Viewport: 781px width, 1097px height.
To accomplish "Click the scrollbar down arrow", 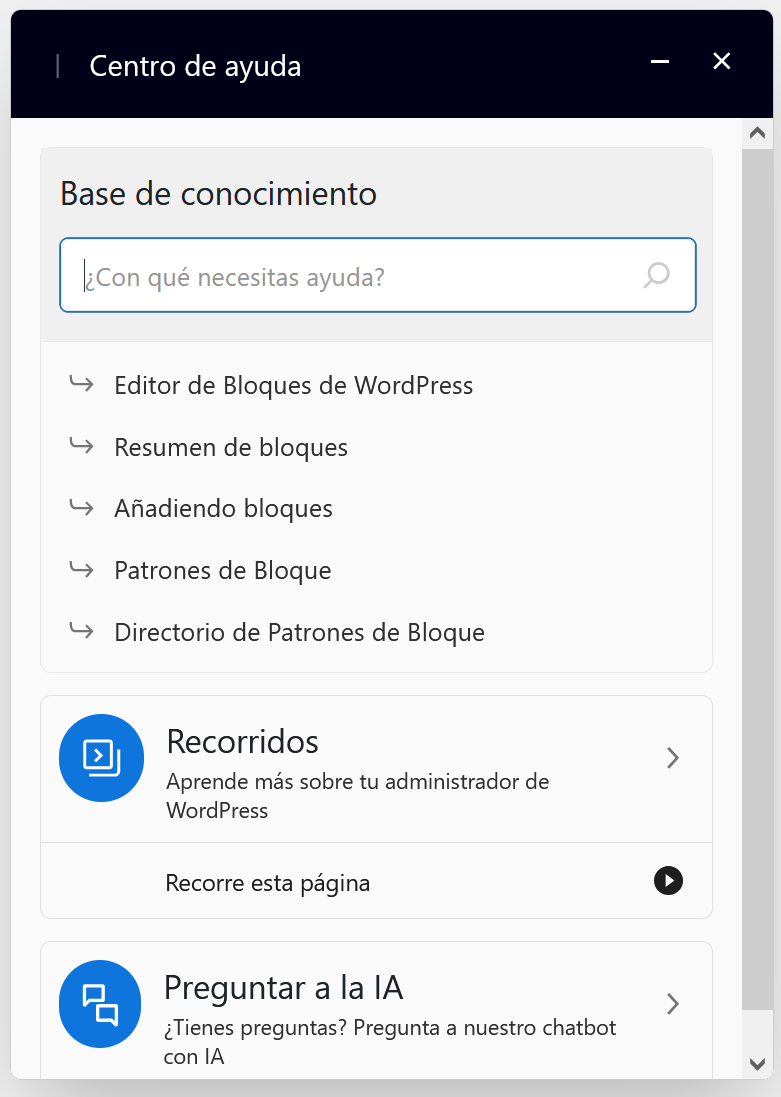I will click(x=757, y=1064).
